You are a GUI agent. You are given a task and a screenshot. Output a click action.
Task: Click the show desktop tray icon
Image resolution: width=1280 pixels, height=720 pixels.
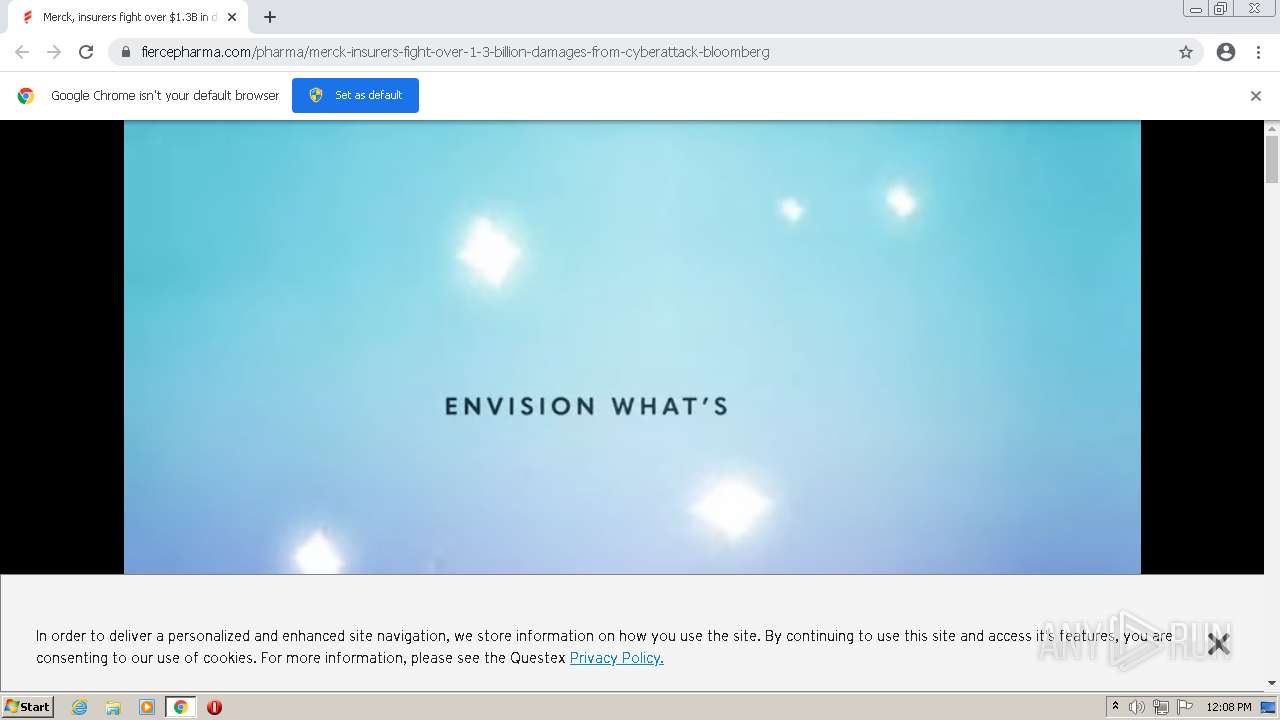pos(1269,707)
